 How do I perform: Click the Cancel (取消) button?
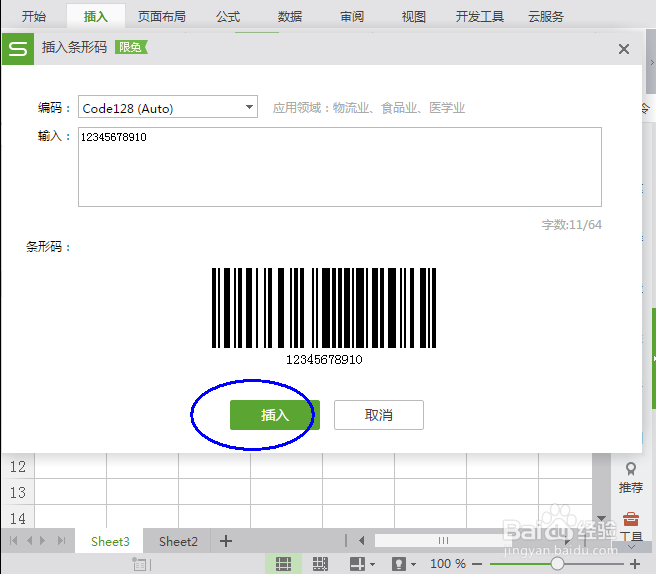[x=379, y=415]
